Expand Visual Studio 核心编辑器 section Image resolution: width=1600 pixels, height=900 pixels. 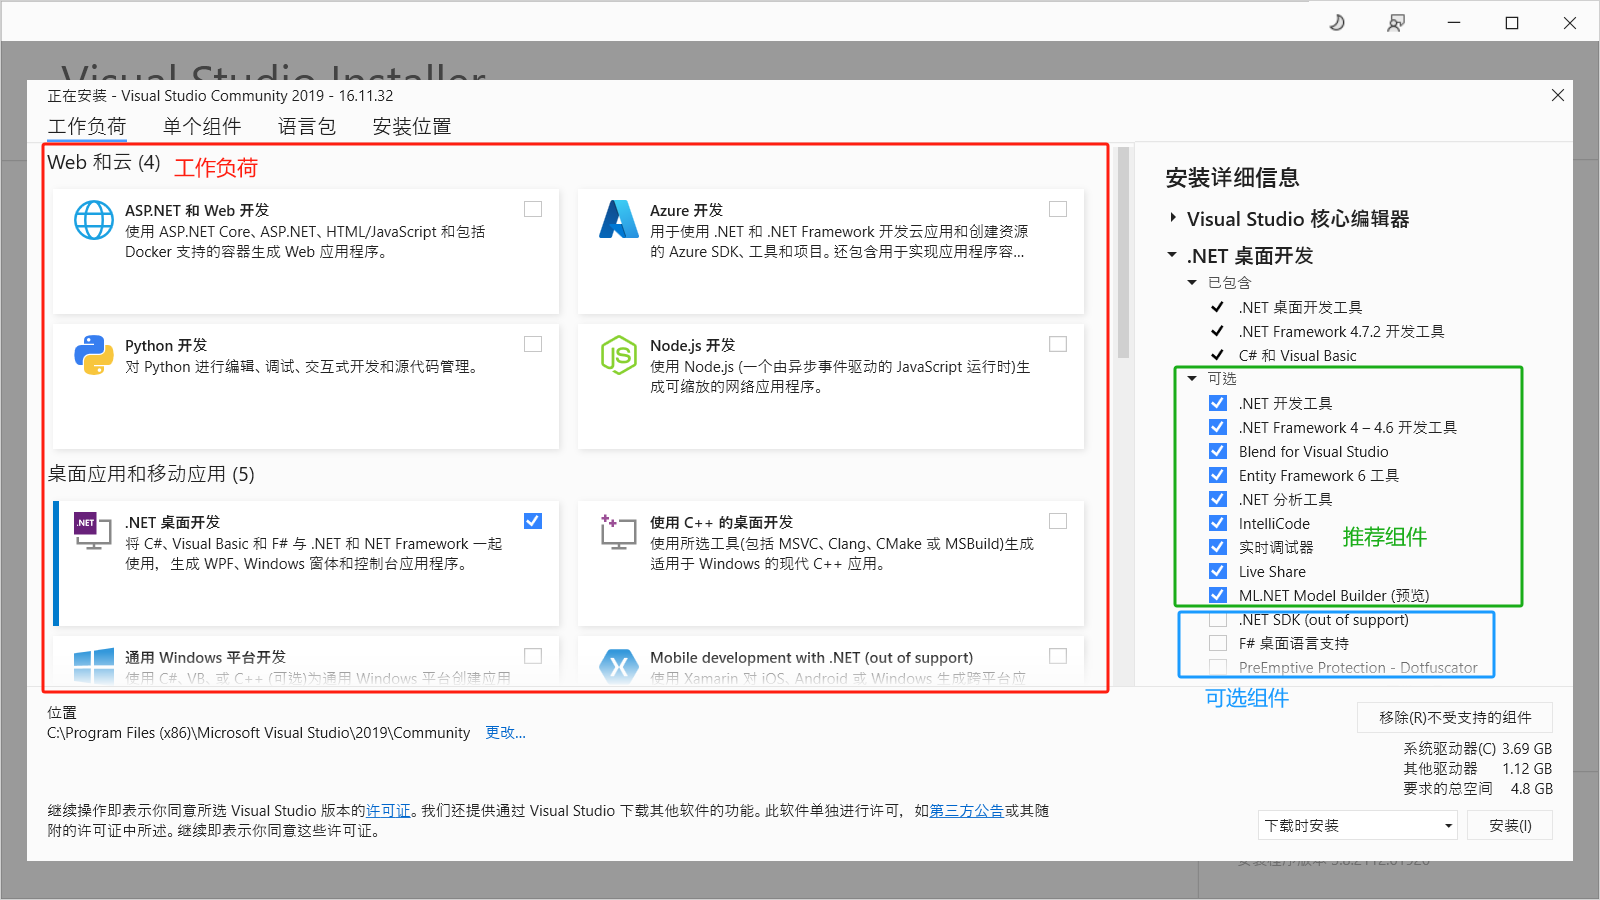1173,218
